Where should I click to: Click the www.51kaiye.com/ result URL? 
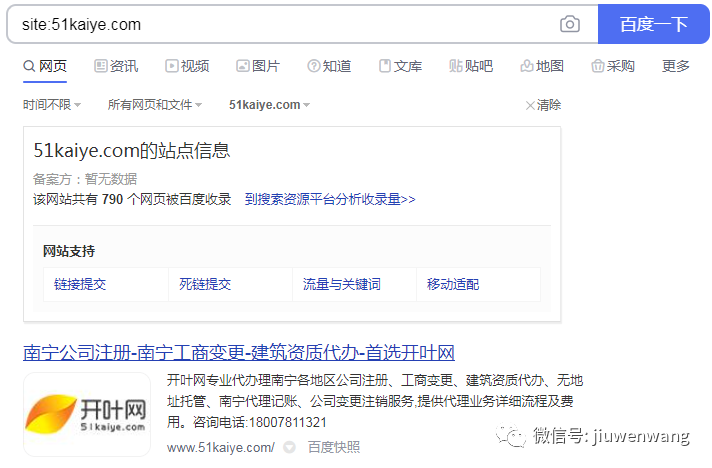(221, 448)
